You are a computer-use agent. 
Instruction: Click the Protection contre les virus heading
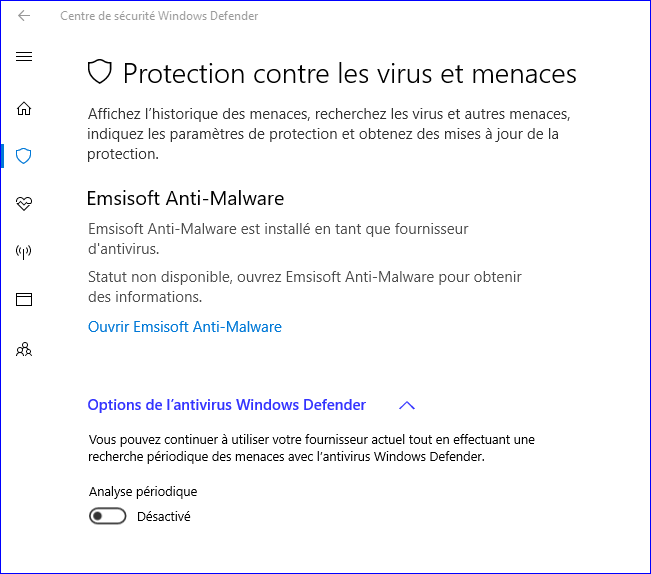[x=349, y=73]
